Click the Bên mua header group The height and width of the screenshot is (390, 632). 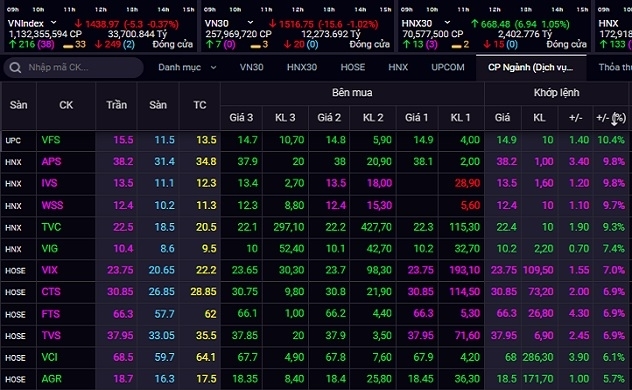(x=352, y=93)
